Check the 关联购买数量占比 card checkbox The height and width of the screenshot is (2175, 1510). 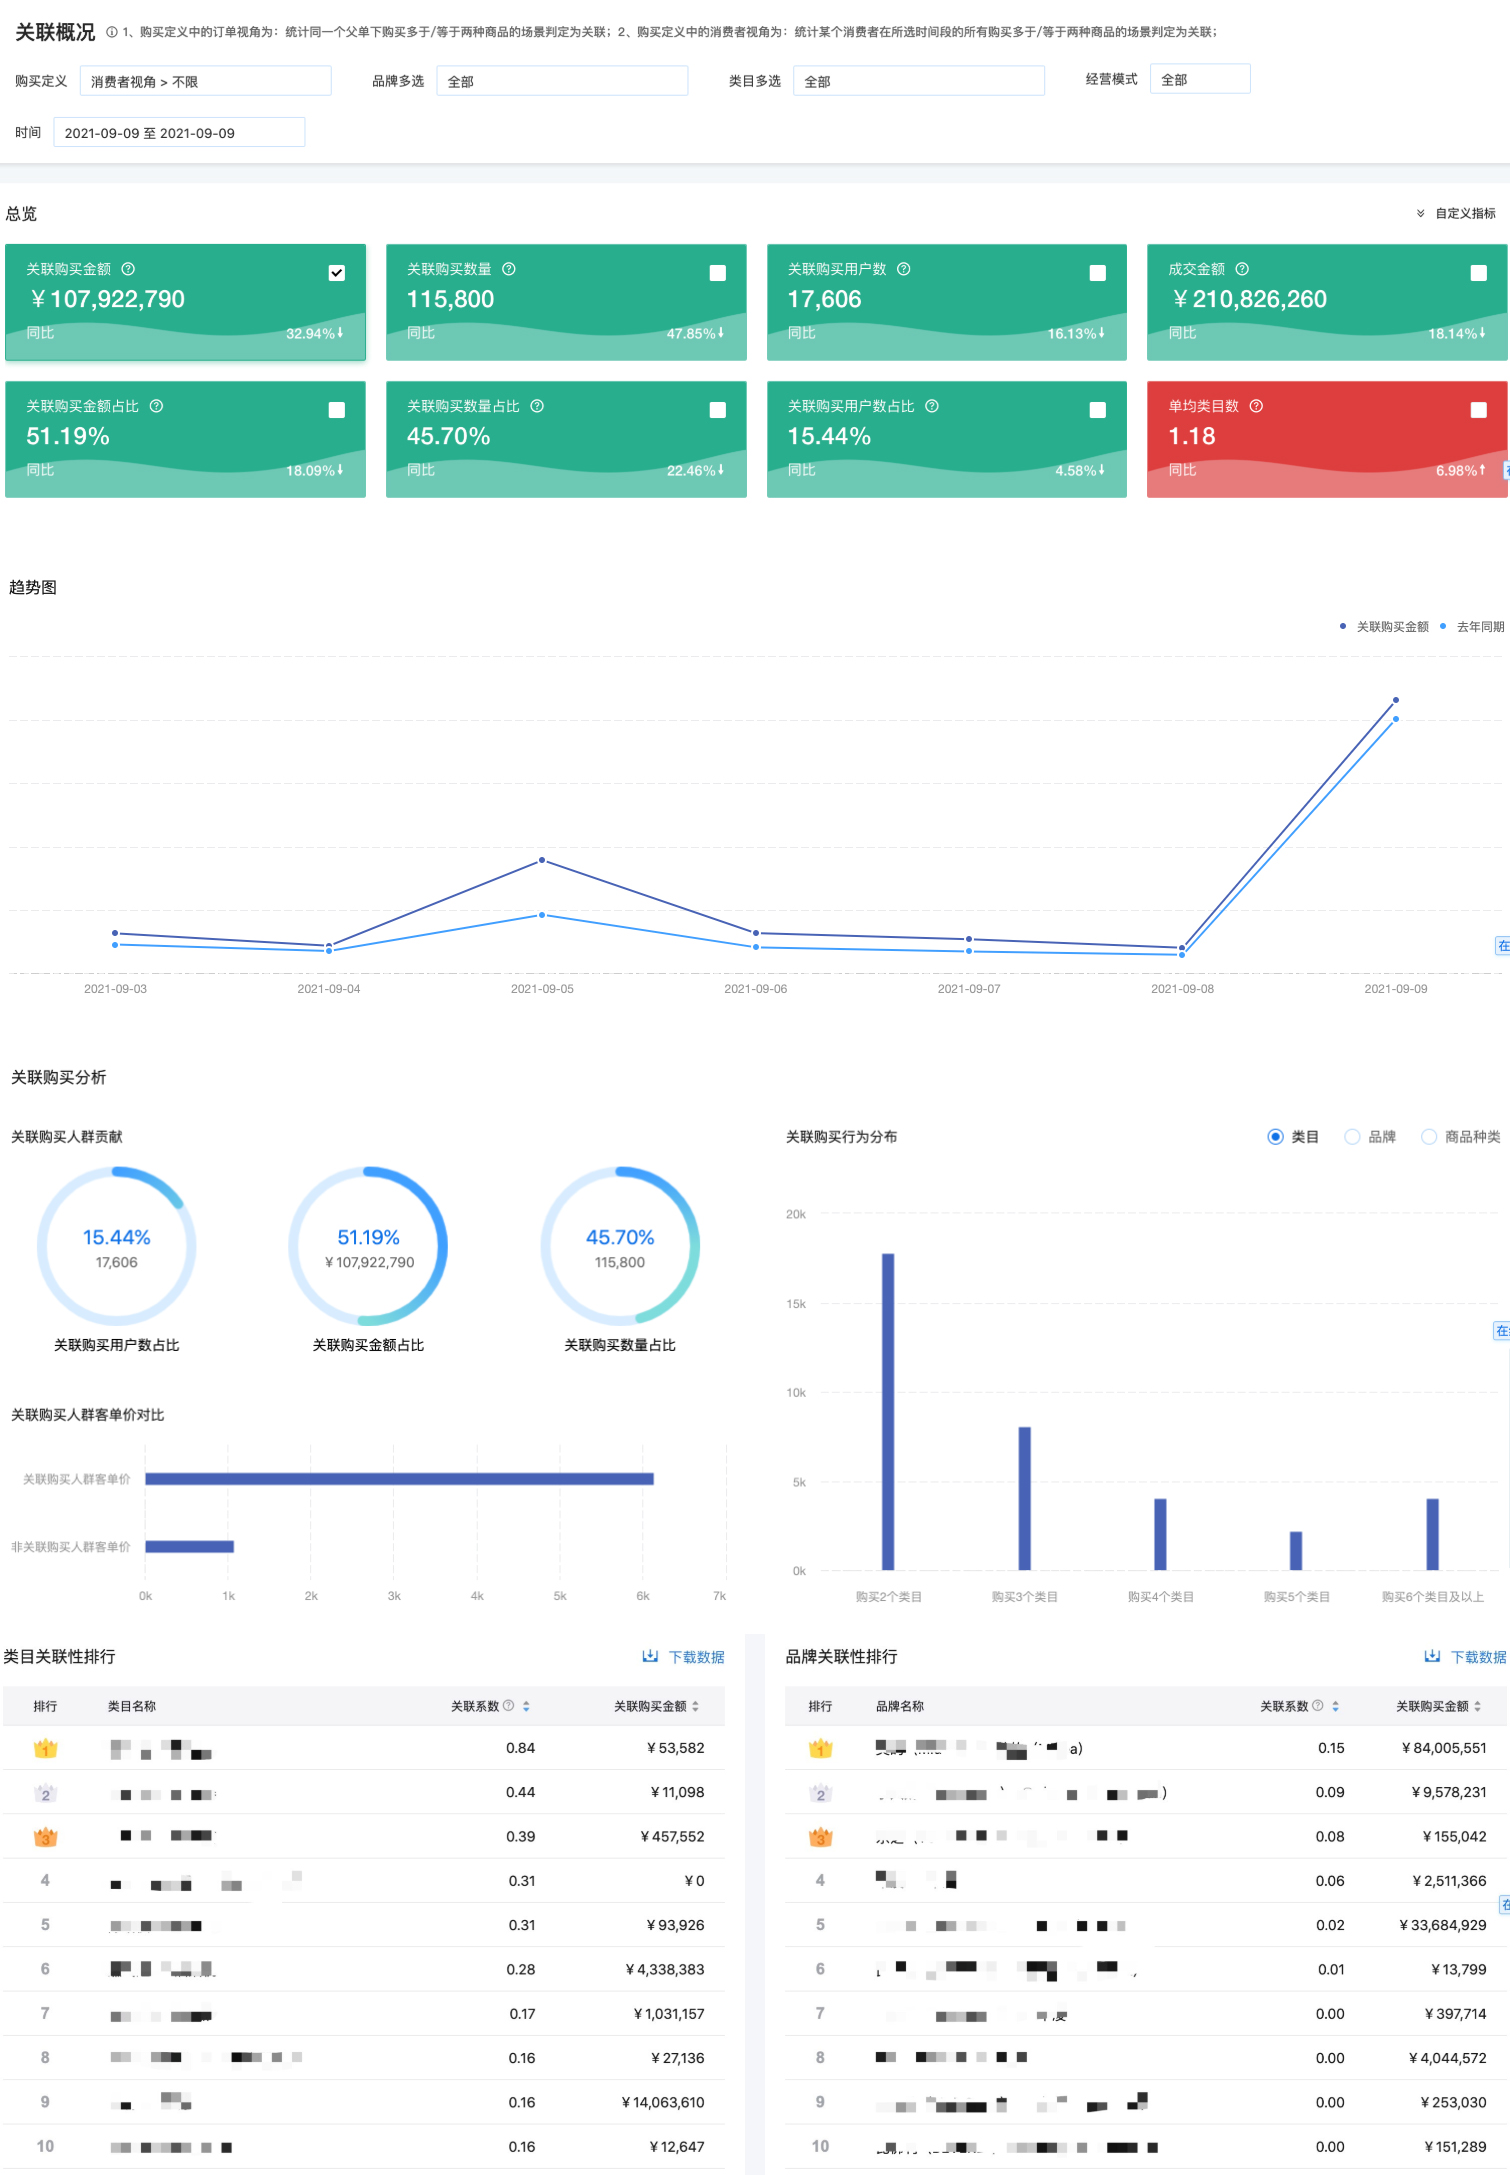717,410
